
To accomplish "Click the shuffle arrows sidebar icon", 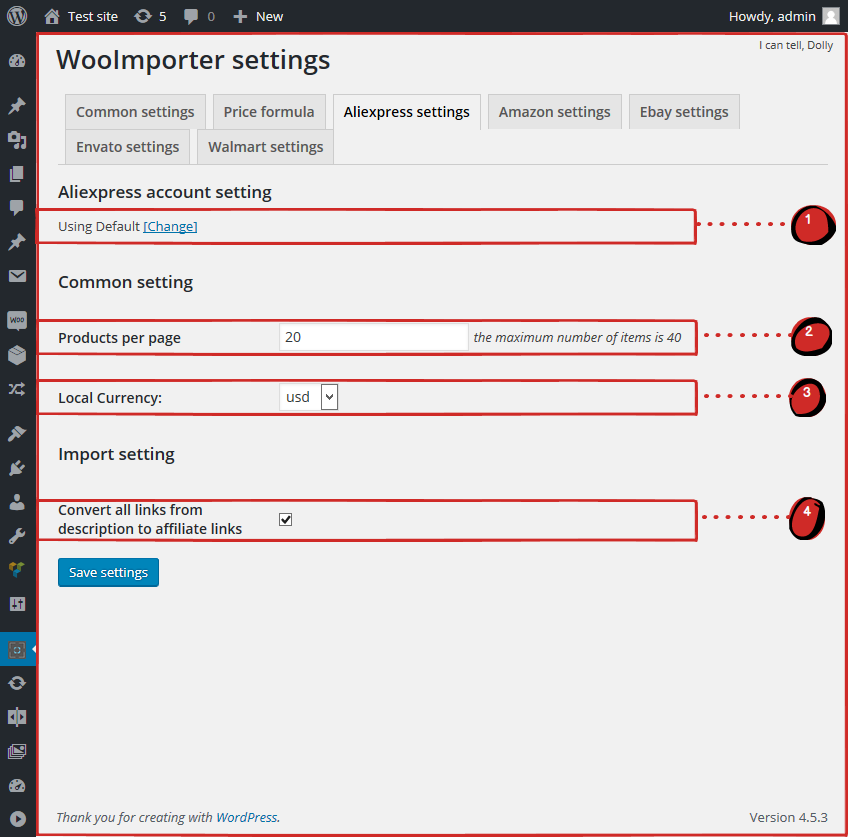I will pos(17,389).
